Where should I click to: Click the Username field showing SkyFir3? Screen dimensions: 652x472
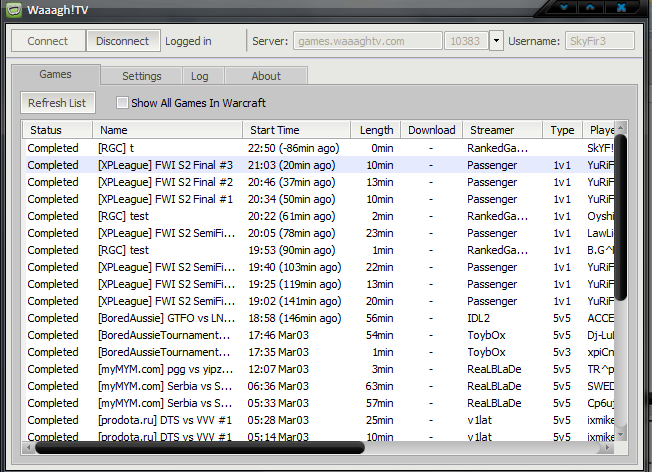600,41
